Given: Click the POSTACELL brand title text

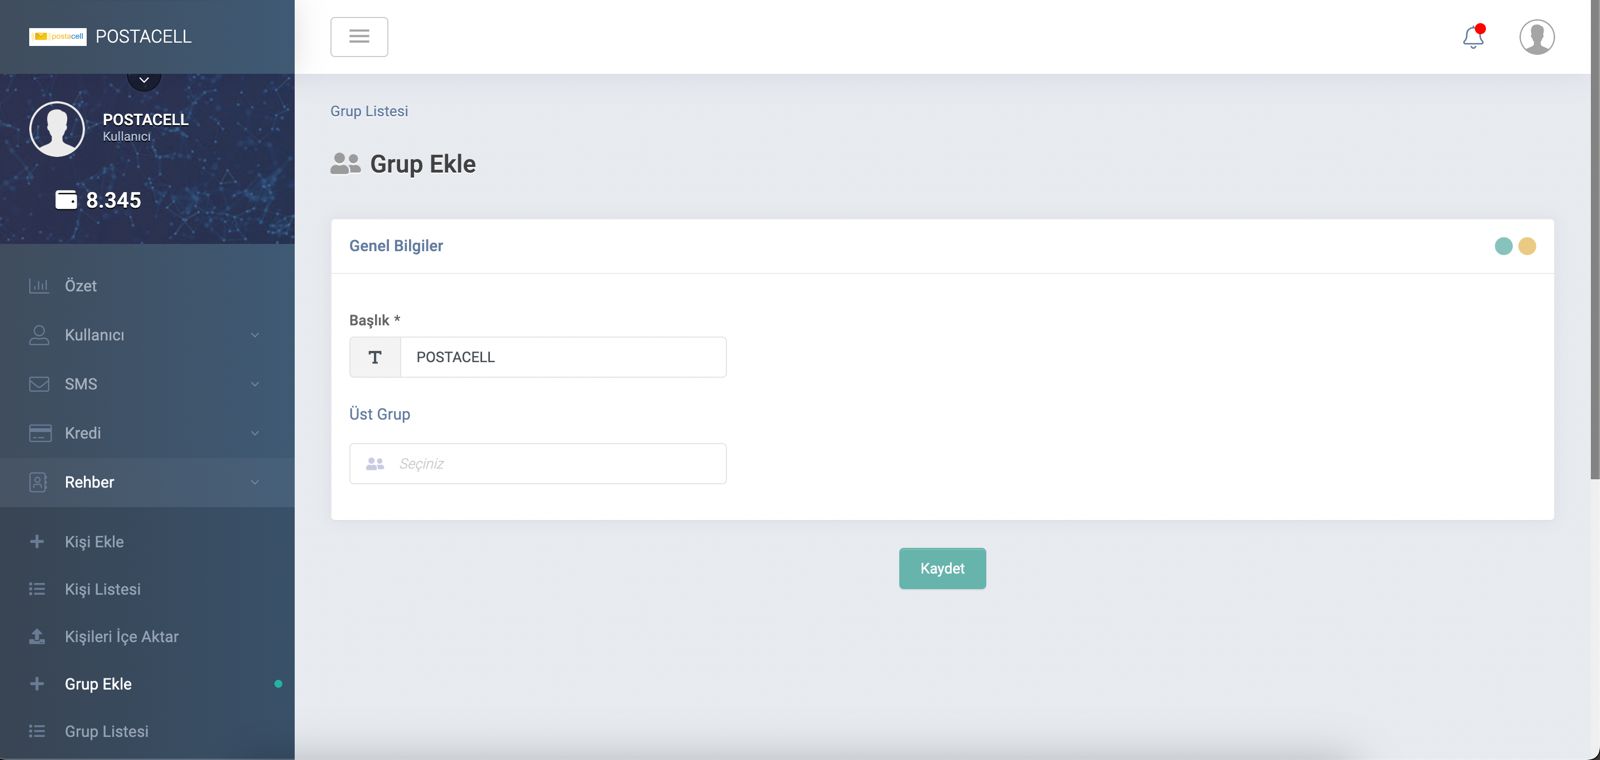Looking at the screenshot, I should point(143,37).
